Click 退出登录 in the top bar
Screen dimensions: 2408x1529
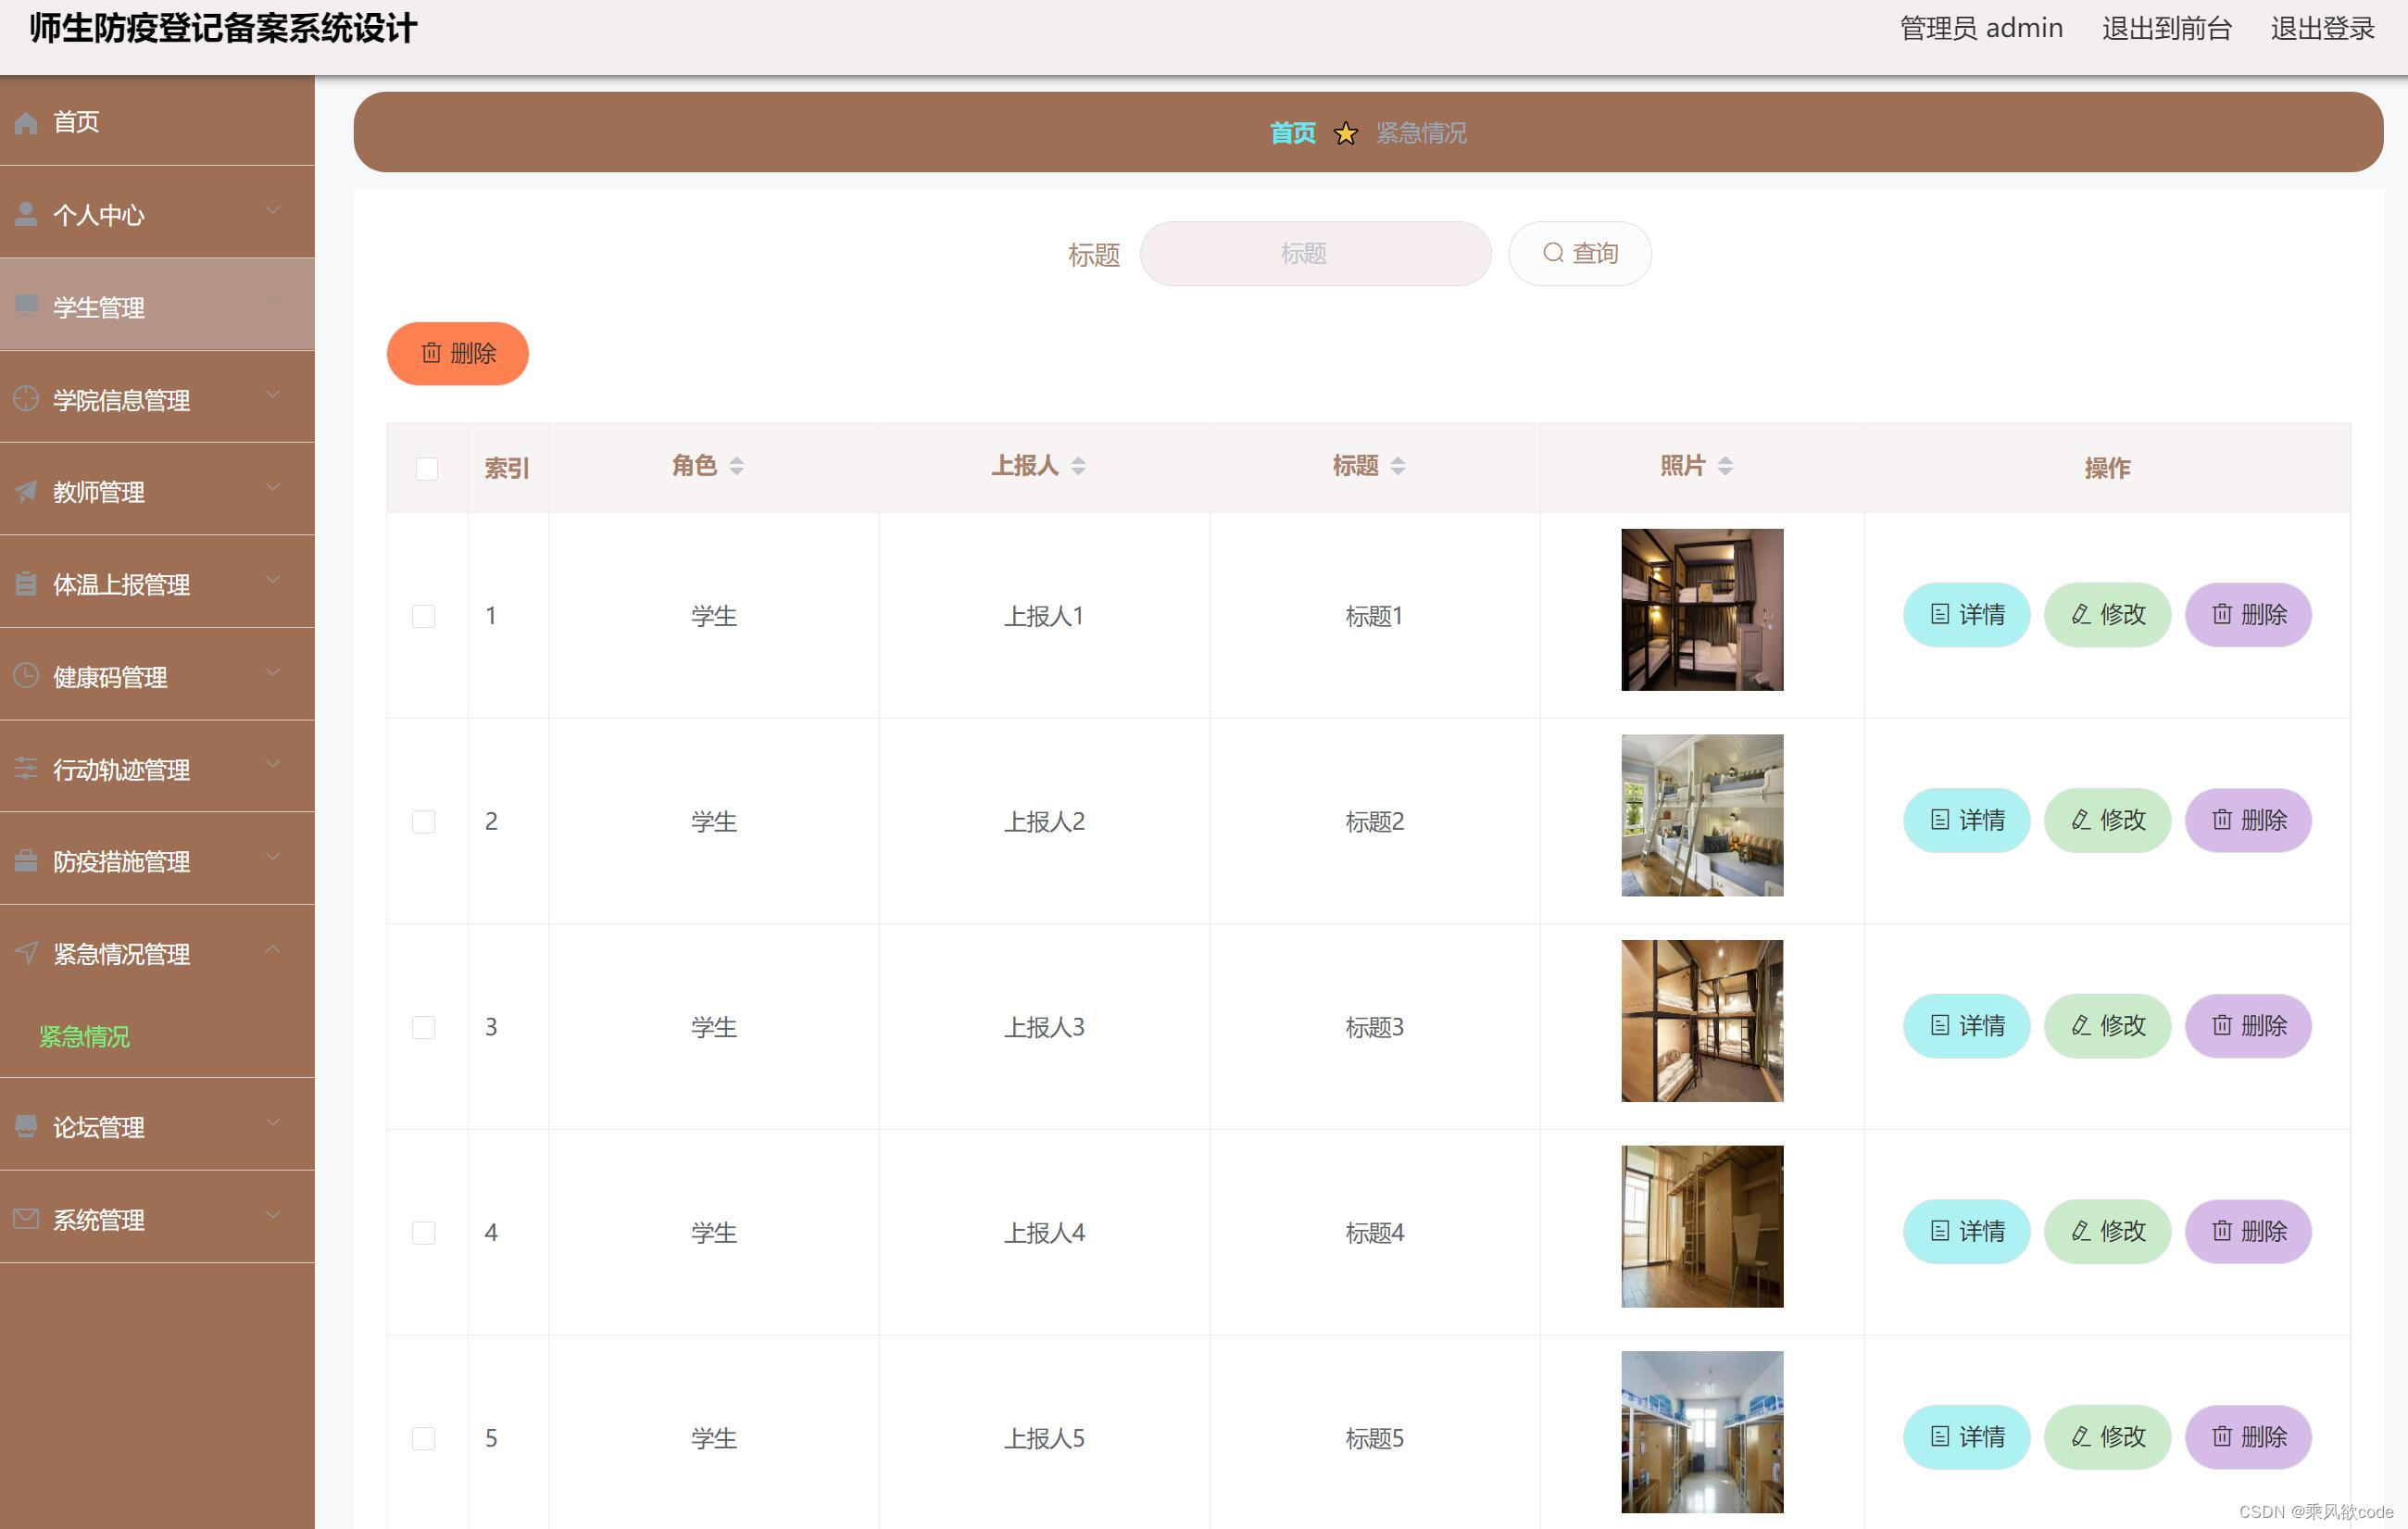point(2322,28)
